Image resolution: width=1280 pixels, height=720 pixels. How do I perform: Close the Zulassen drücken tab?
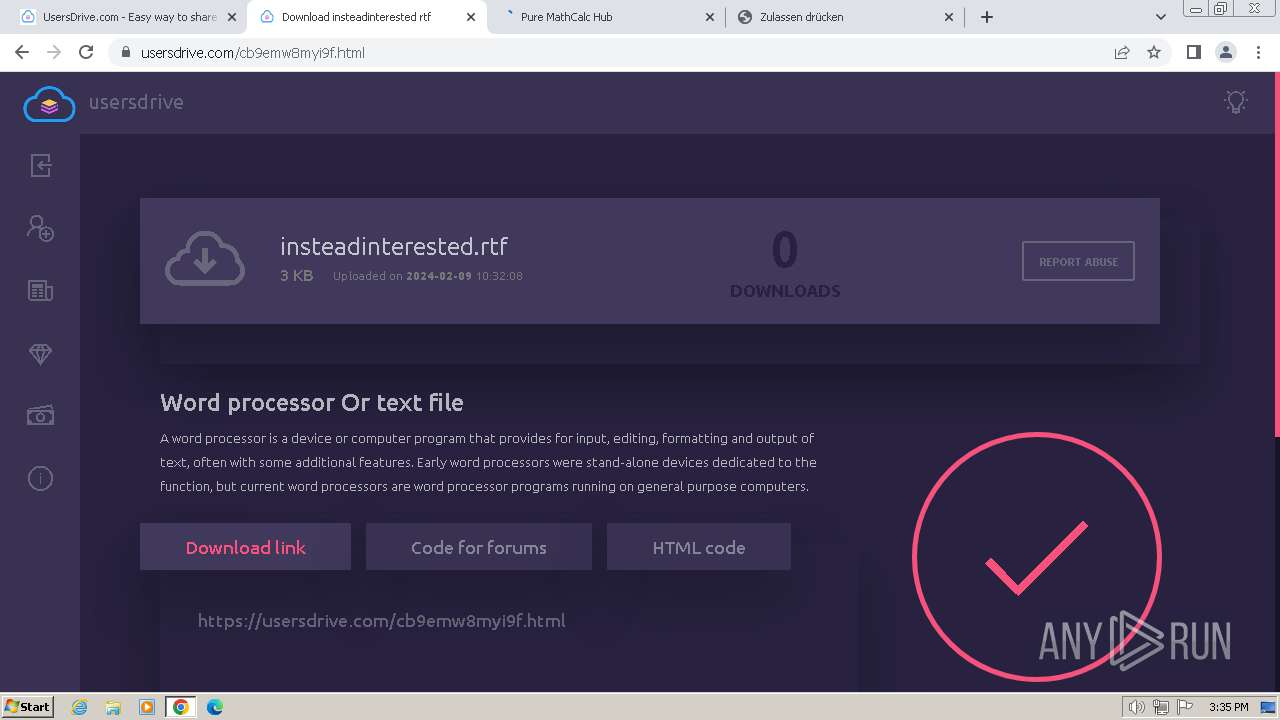(x=949, y=17)
